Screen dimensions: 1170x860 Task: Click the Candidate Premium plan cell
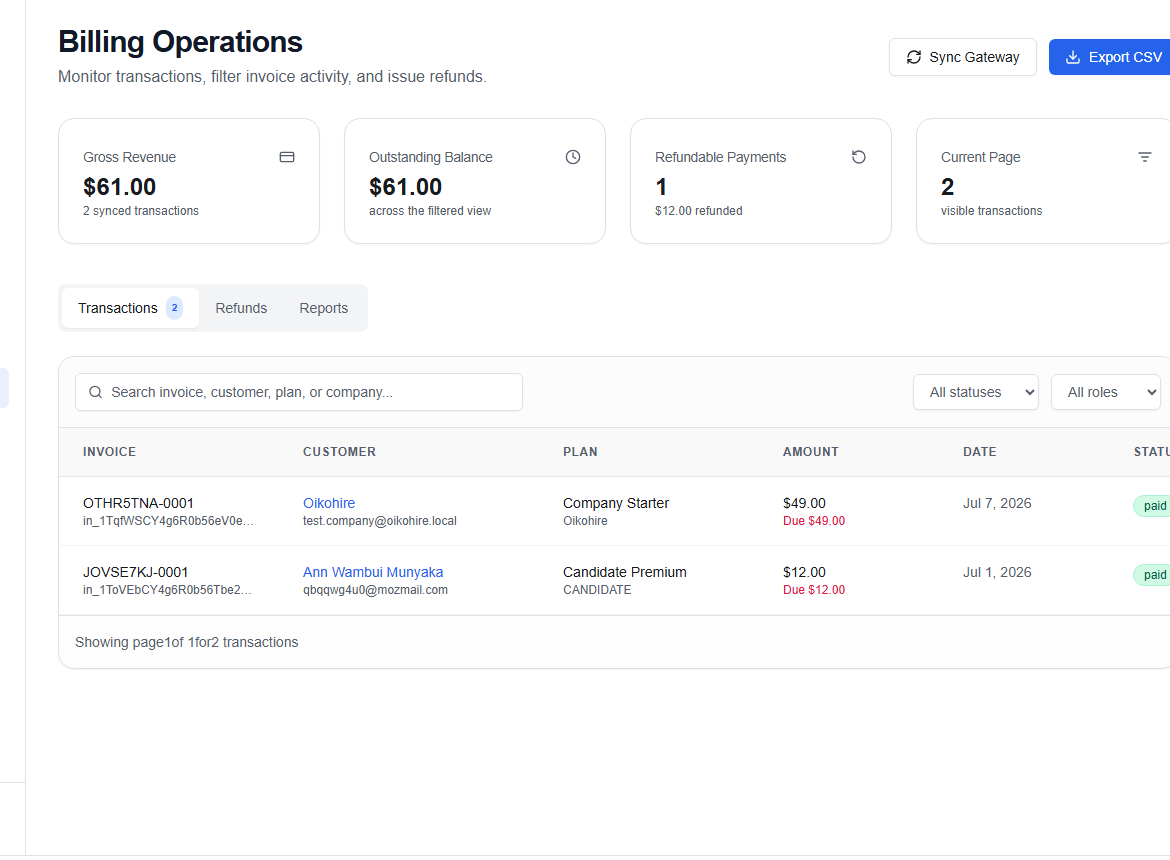pyautogui.click(x=625, y=572)
